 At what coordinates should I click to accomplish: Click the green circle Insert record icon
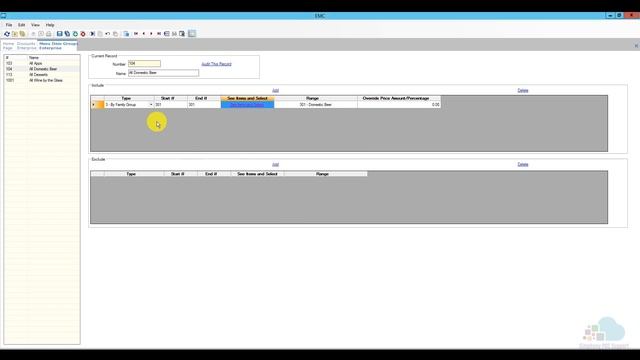point(75,34)
